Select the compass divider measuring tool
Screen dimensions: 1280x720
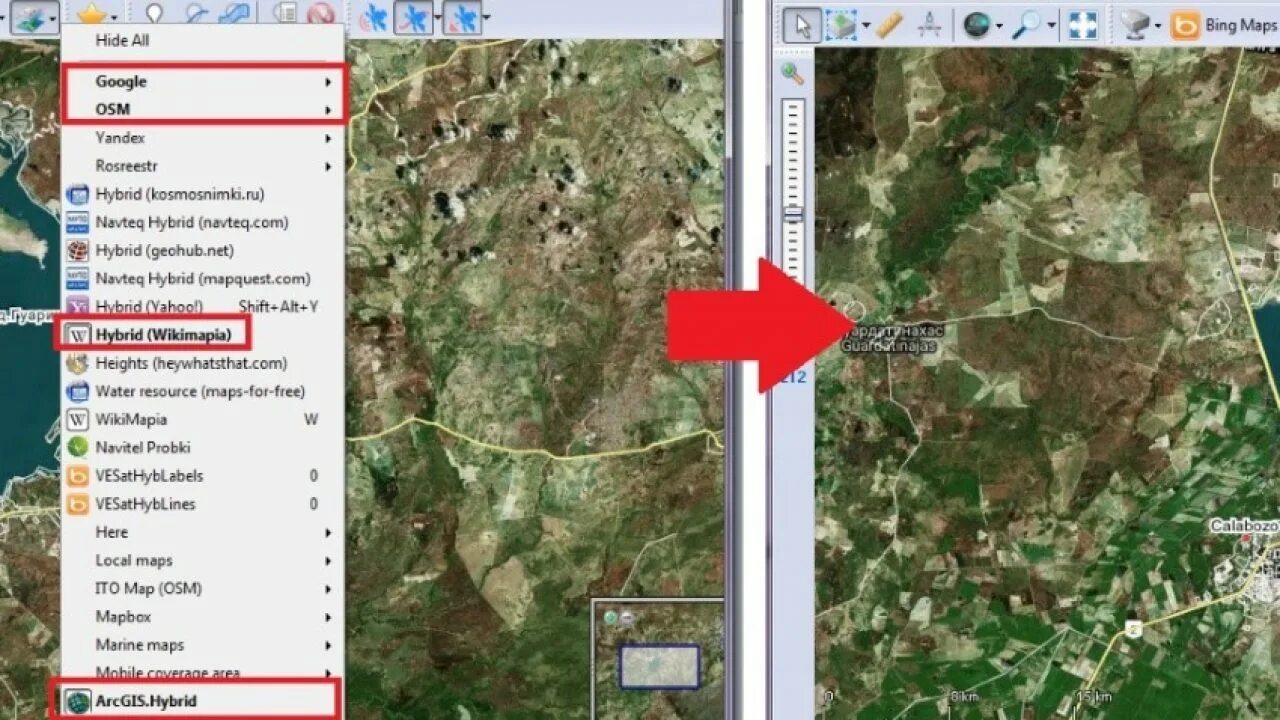[930, 25]
